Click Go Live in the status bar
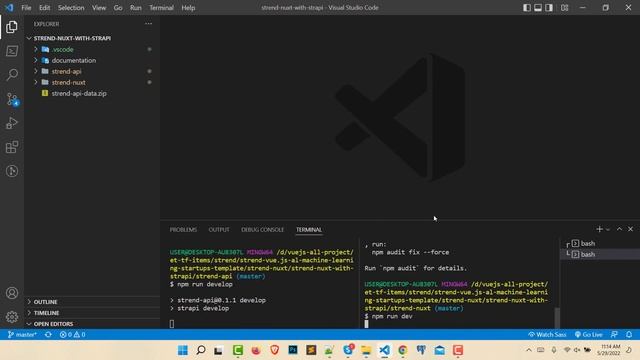 (x=589, y=334)
